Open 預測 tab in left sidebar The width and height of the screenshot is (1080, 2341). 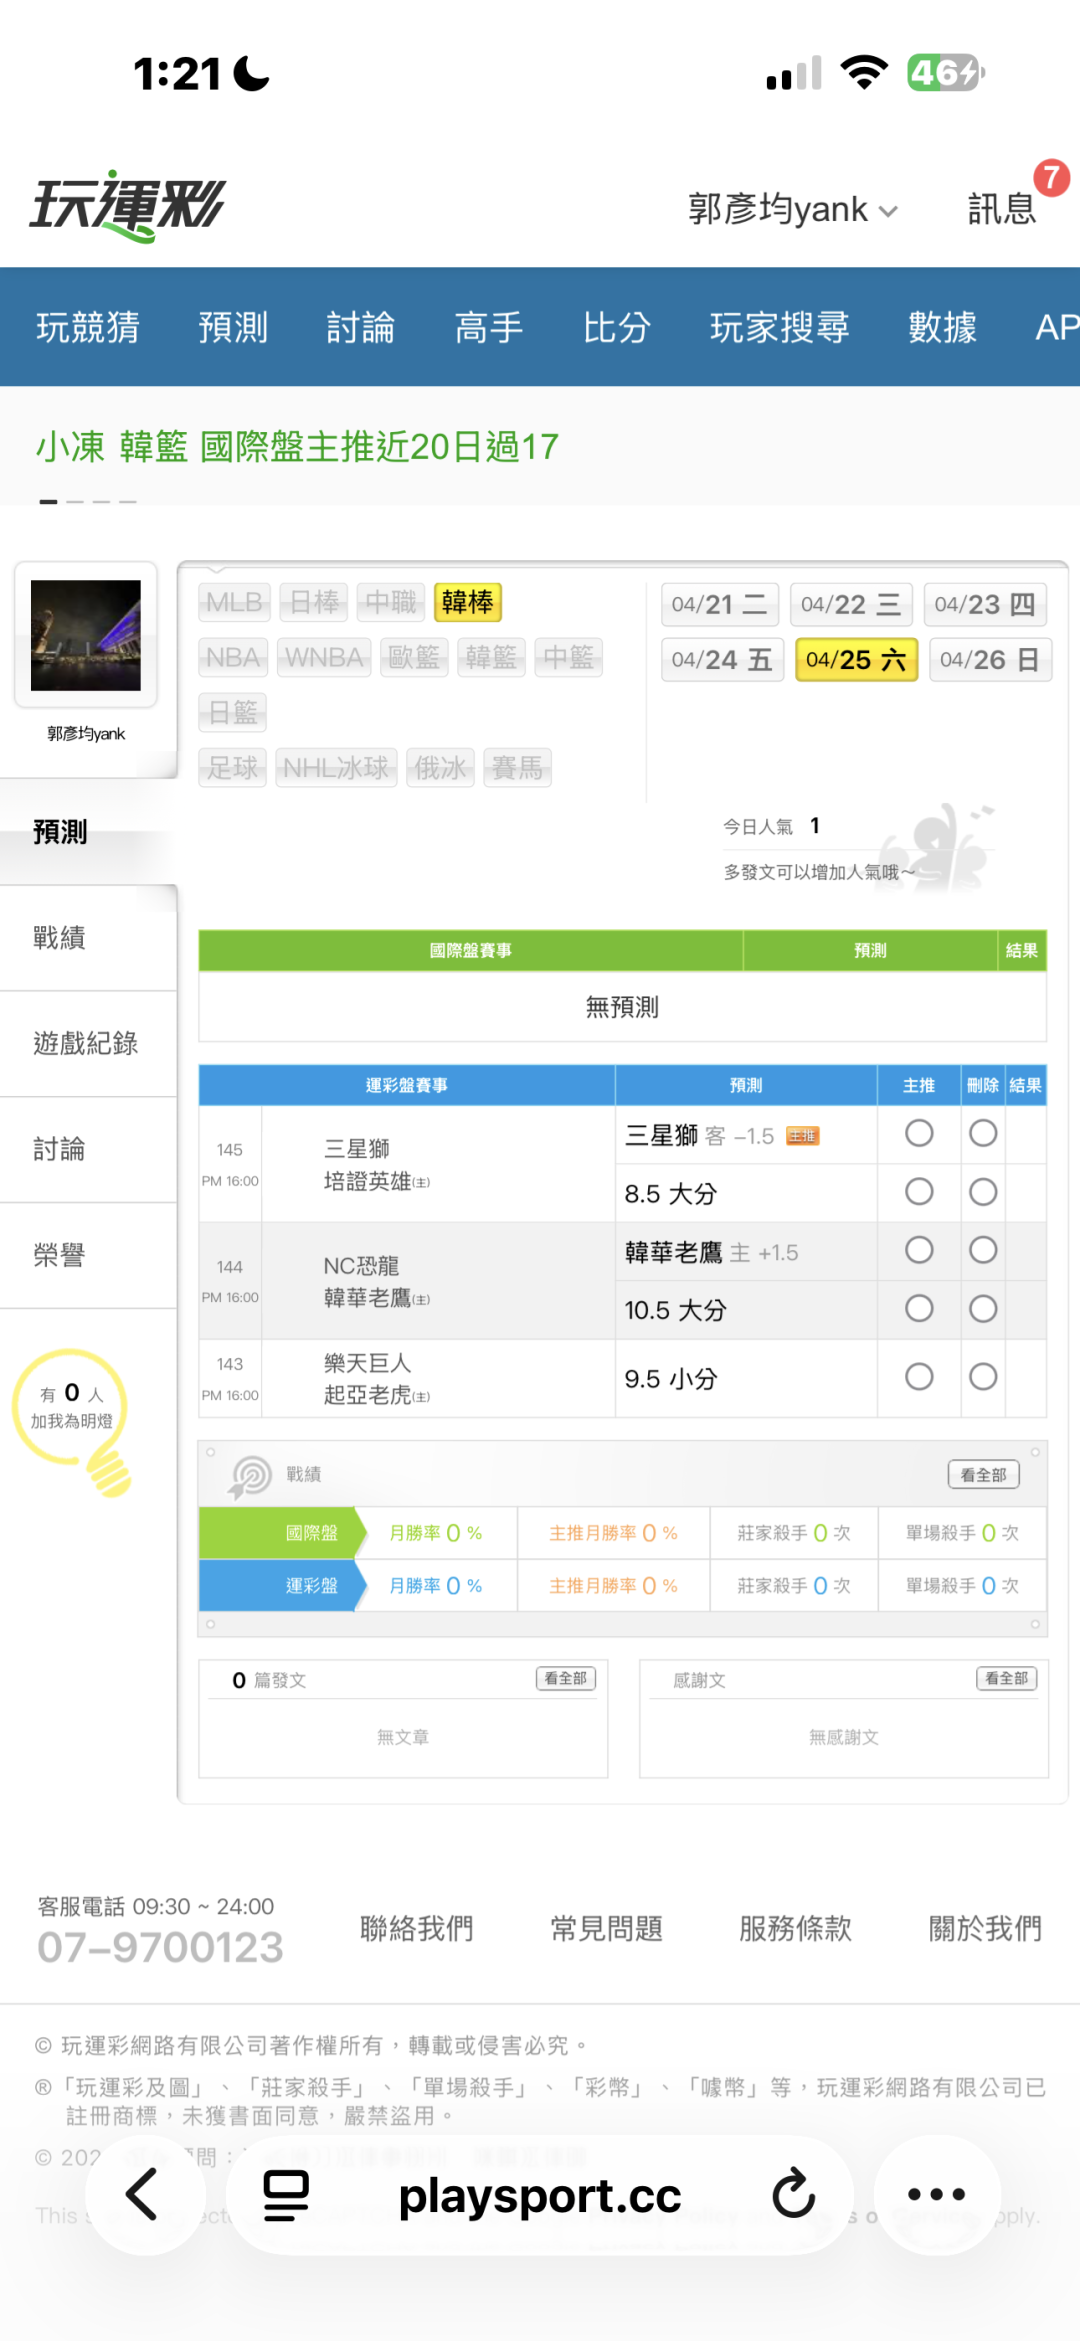[x=88, y=832]
